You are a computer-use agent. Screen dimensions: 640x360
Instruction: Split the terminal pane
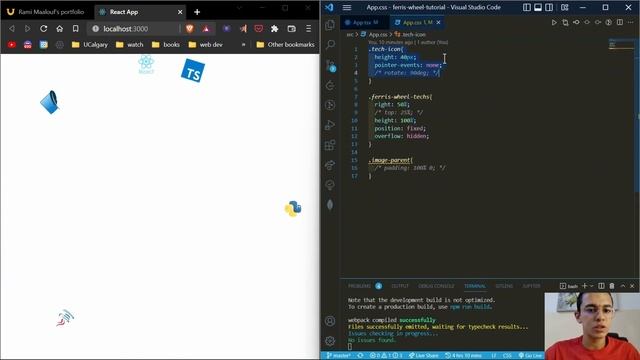coord(601,286)
